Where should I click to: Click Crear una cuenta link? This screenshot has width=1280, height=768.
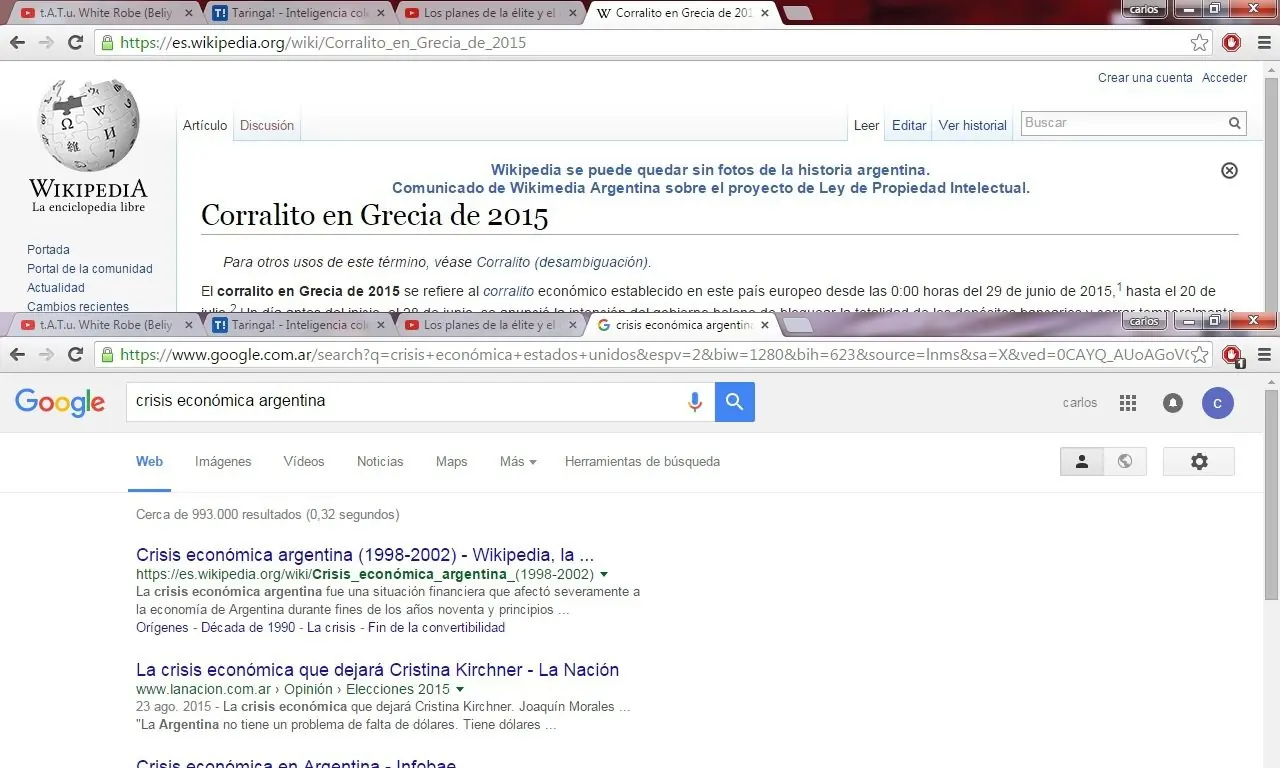1145,78
